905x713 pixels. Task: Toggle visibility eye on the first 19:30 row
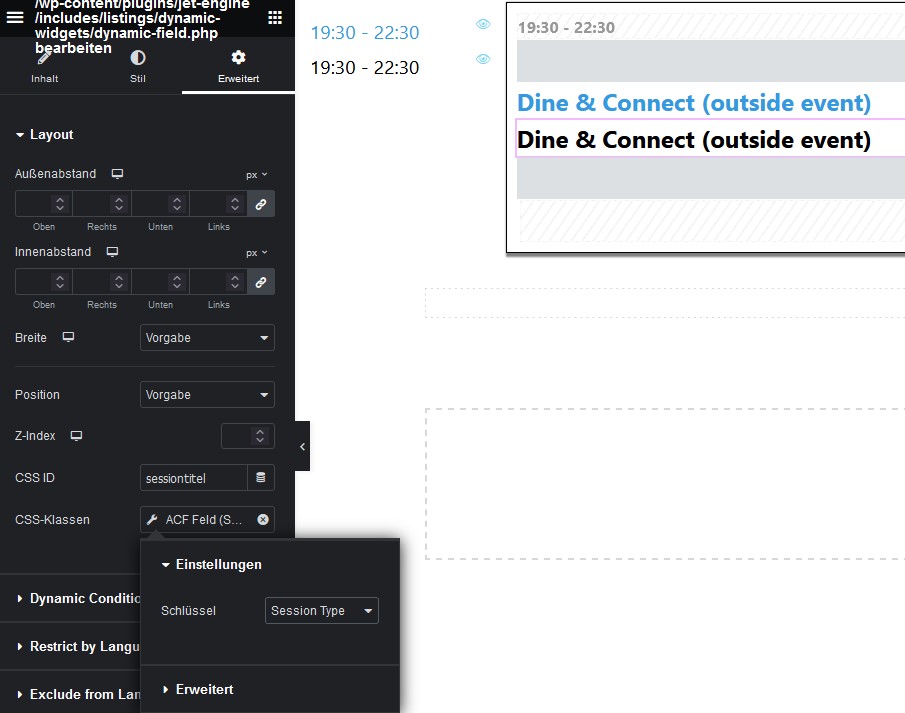(x=483, y=25)
